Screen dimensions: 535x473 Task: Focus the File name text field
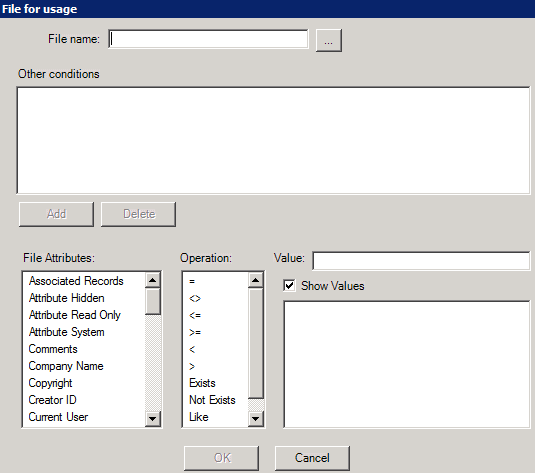tap(208, 39)
